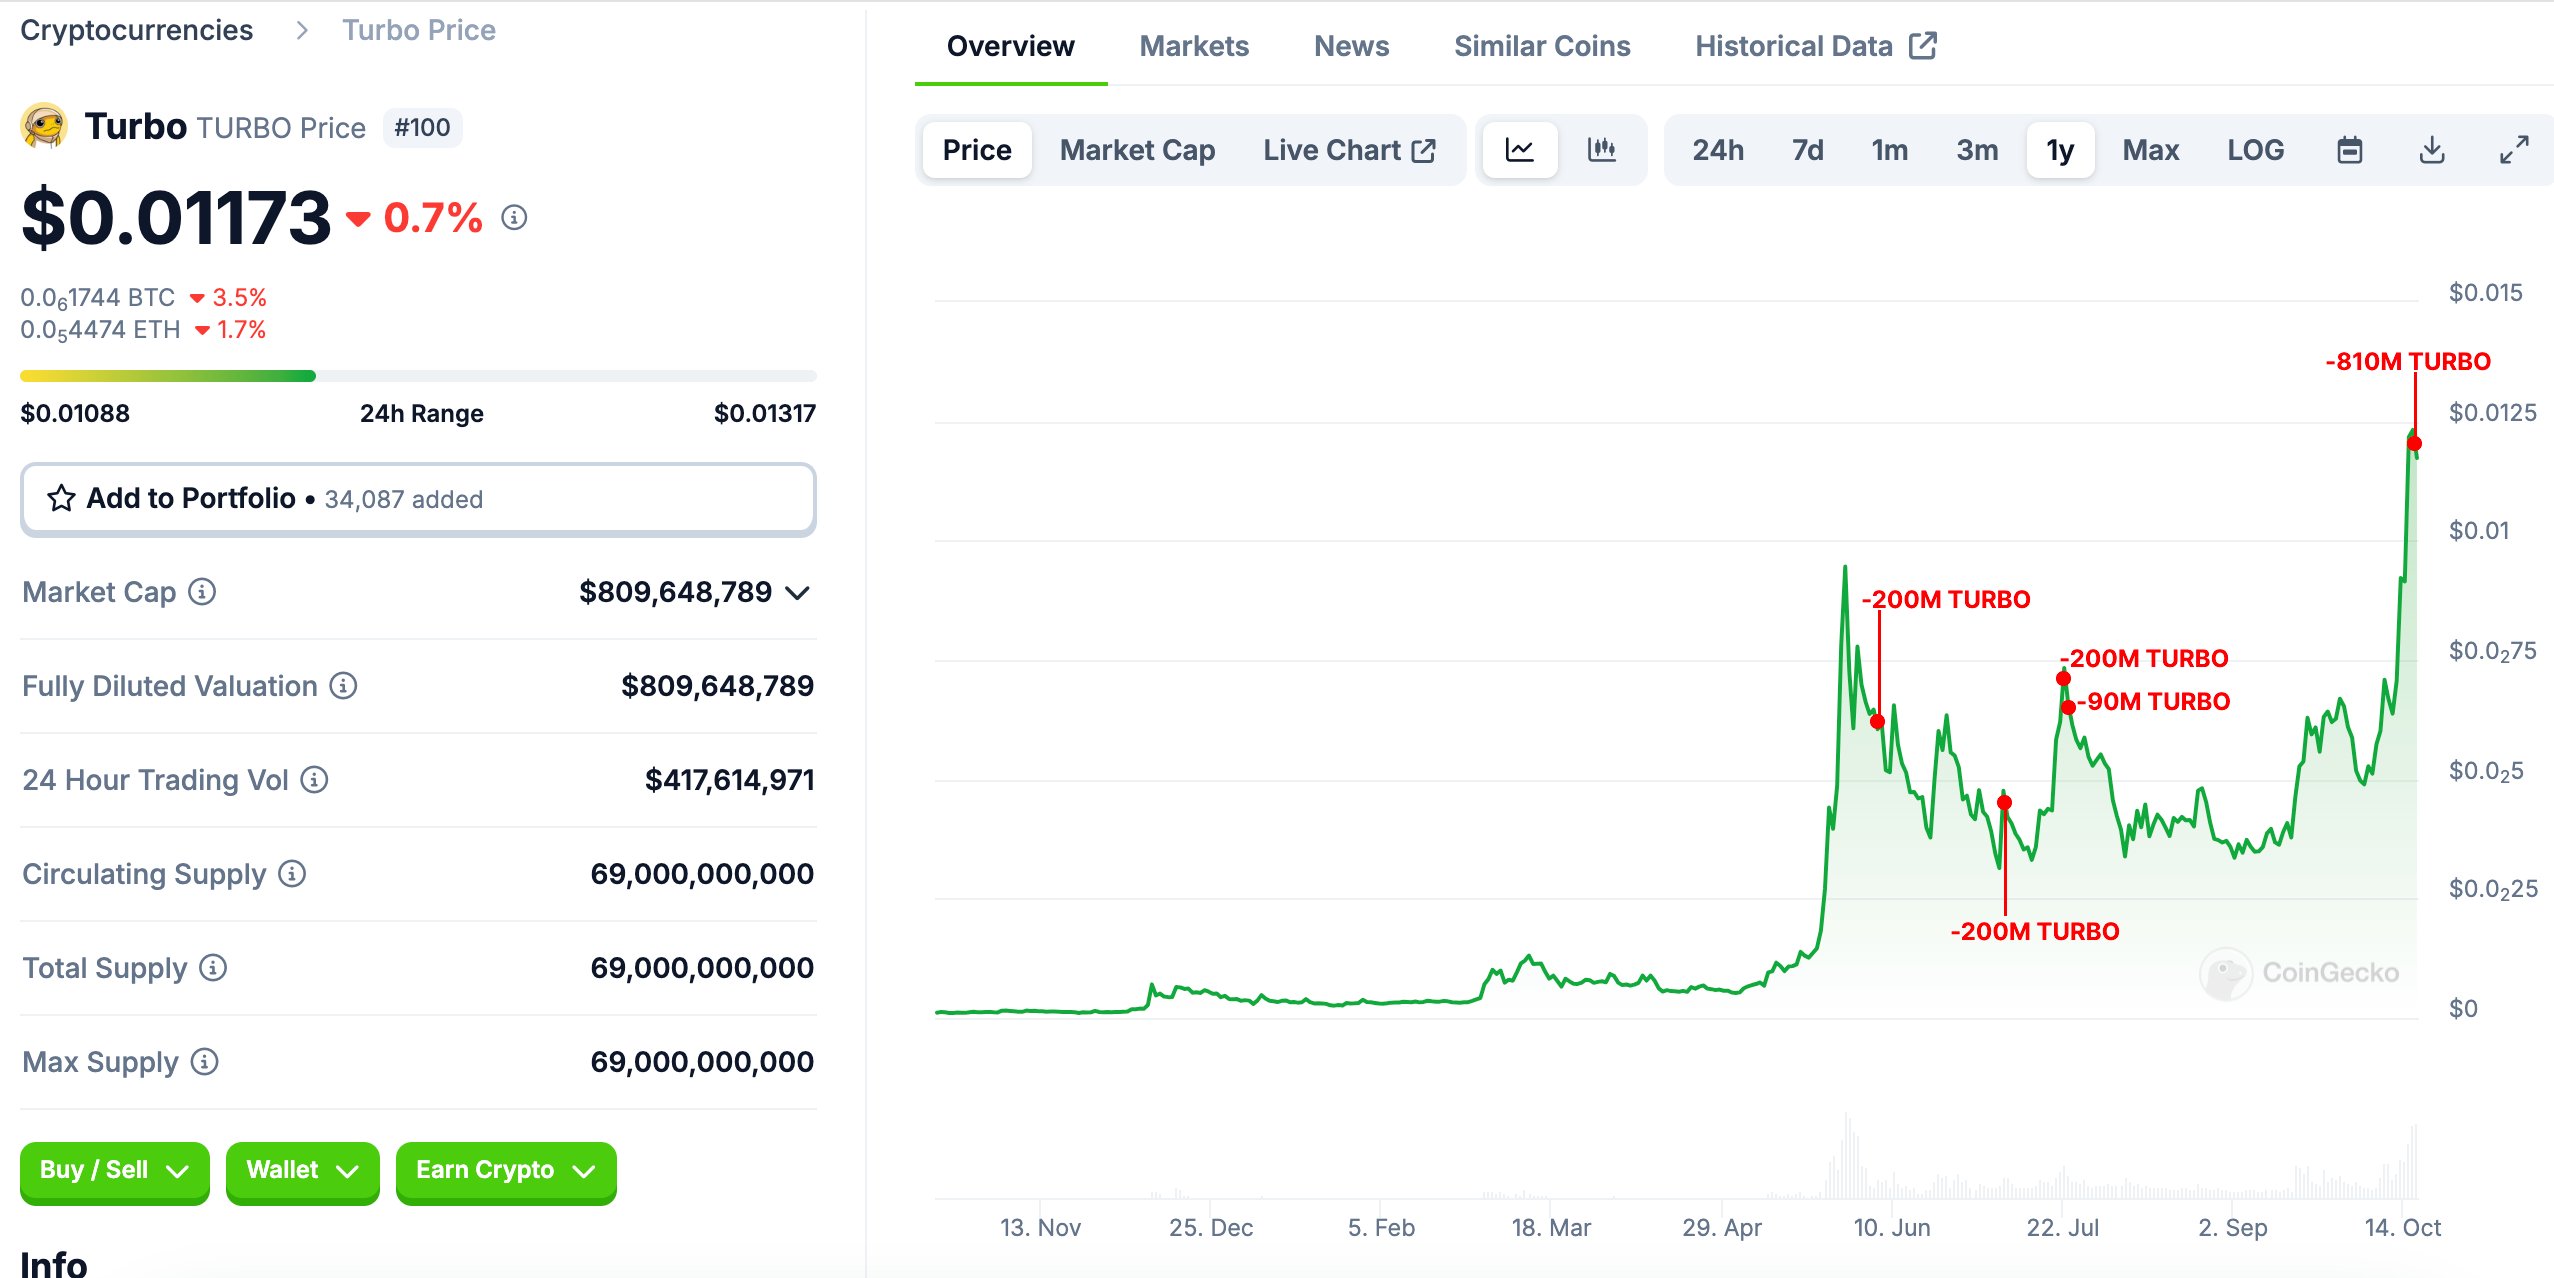Click info icon next to Market Cap

(202, 592)
